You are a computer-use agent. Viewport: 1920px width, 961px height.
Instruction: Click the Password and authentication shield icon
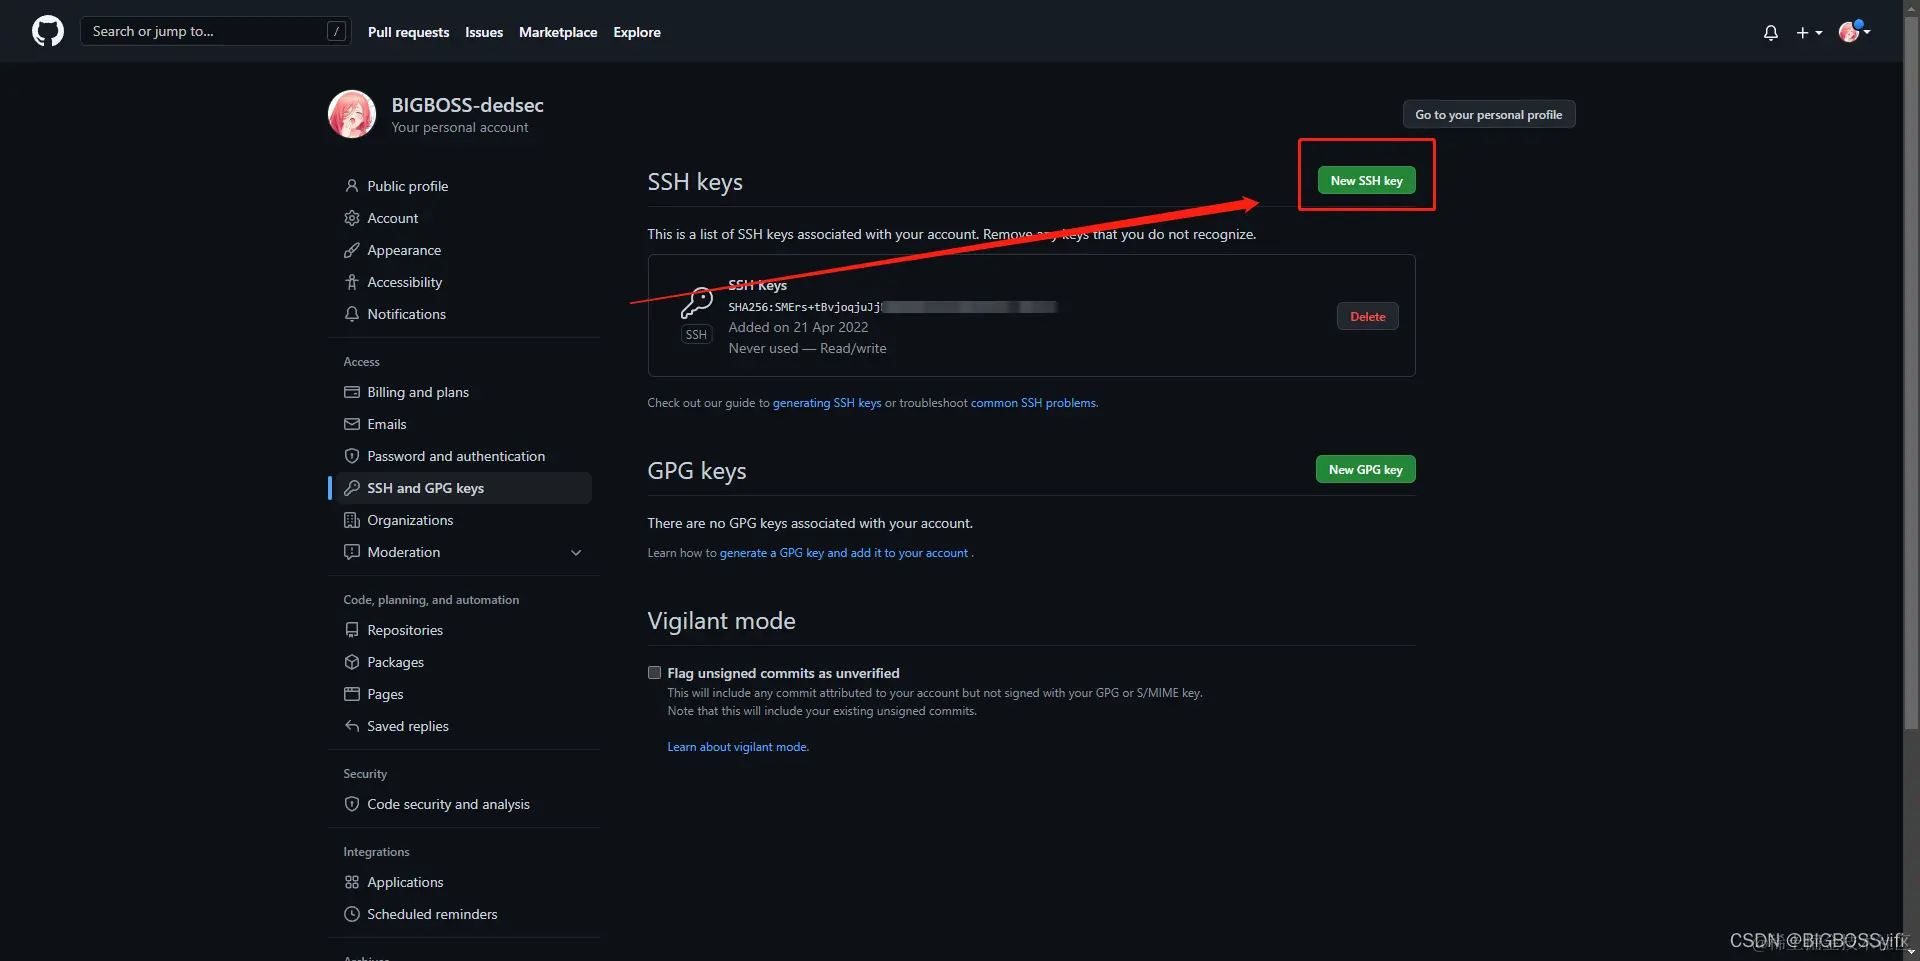(352, 456)
